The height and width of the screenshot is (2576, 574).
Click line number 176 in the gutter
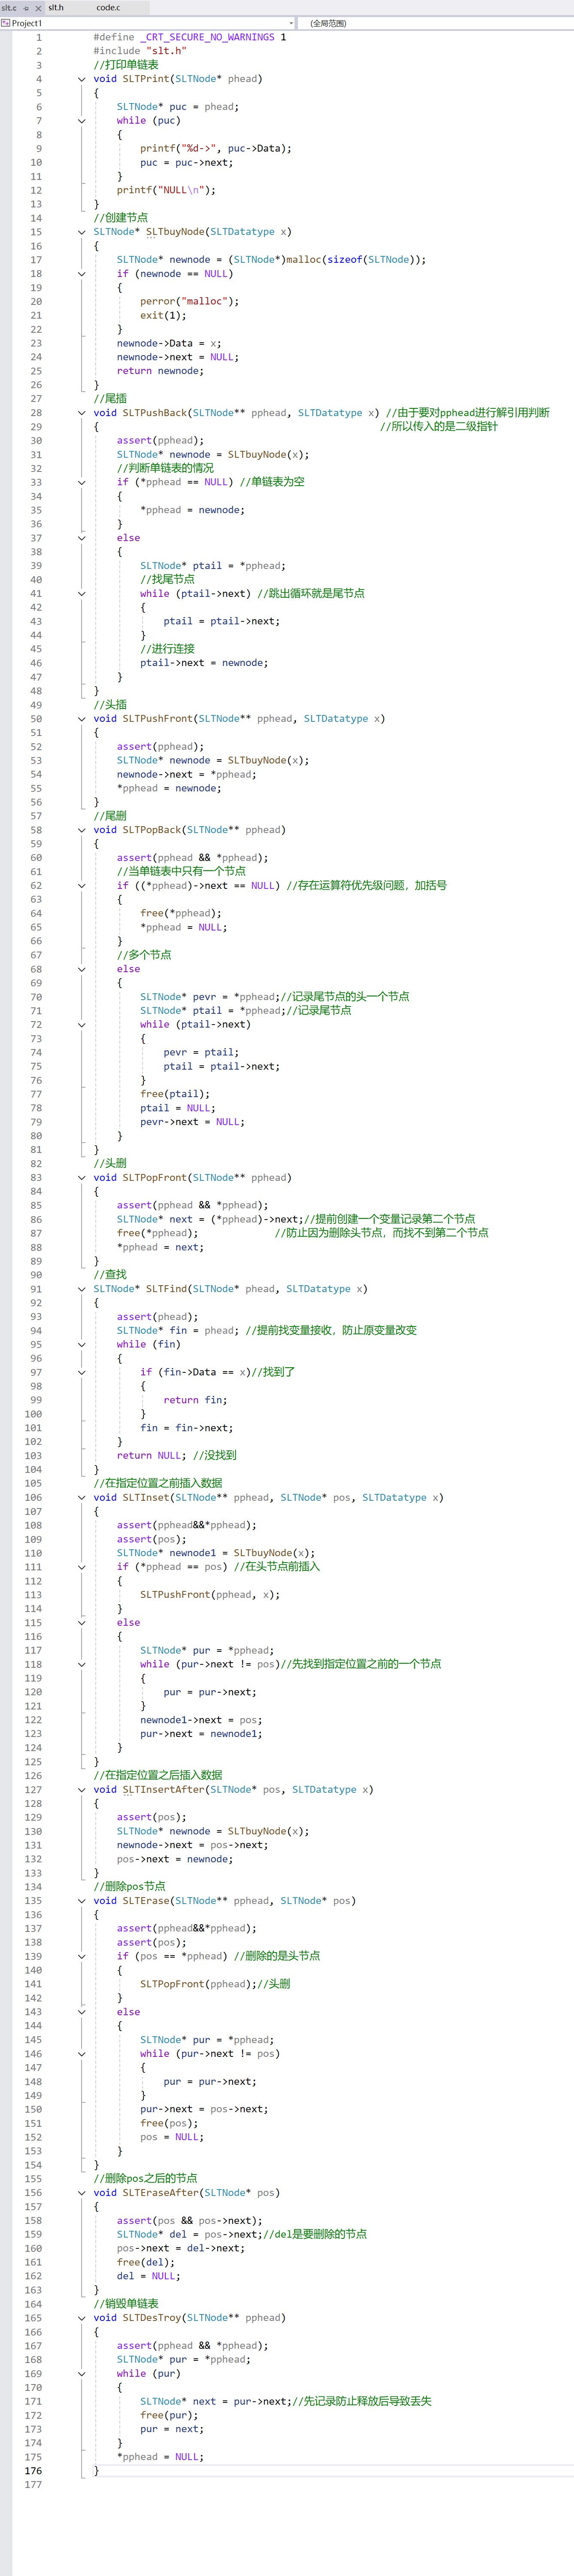tap(33, 2471)
